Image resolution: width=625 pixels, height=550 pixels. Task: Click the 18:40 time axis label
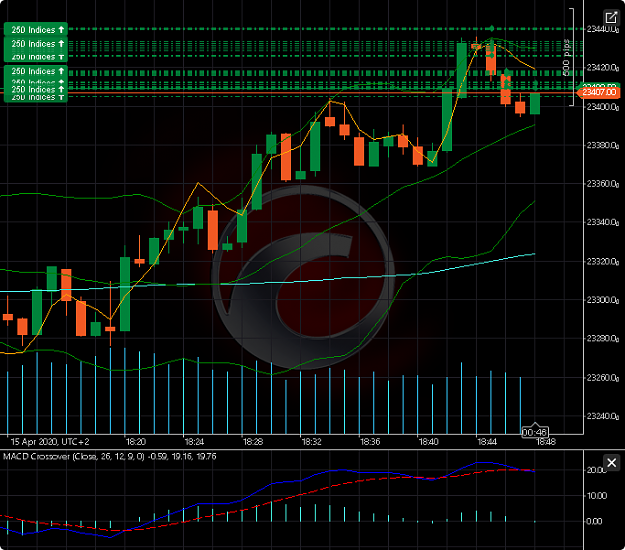click(x=428, y=442)
